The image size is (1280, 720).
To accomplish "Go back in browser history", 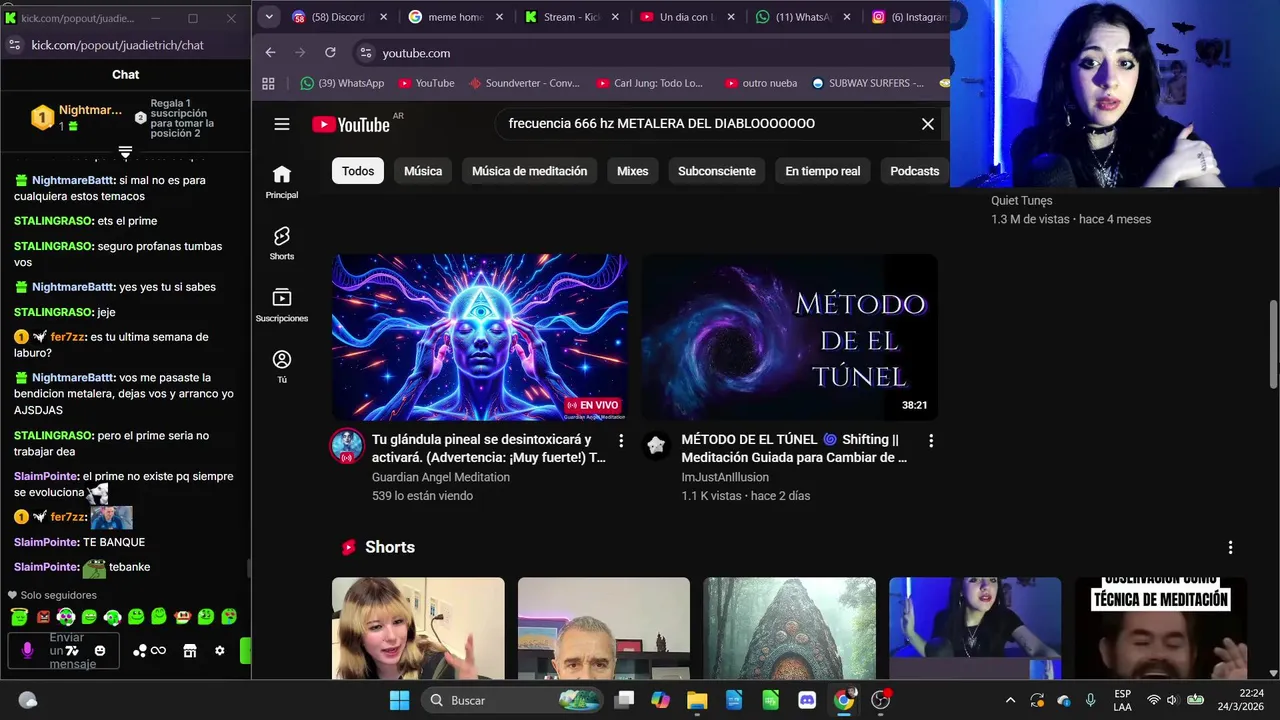I will click(x=270, y=53).
